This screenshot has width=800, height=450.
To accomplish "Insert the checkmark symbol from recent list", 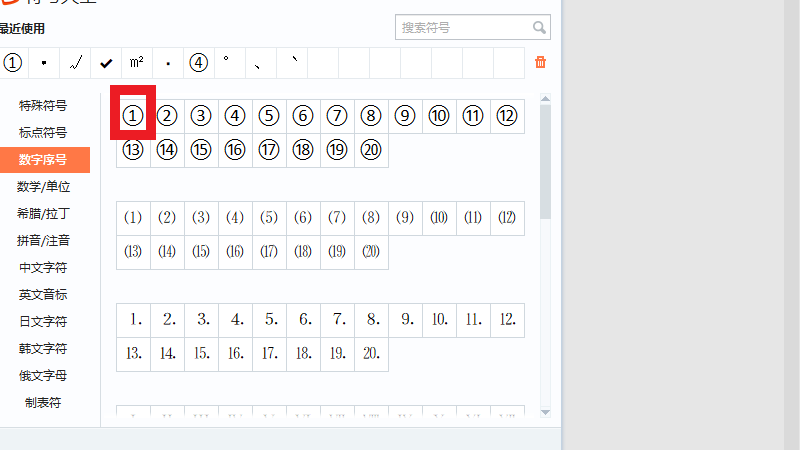I will click(106, 63).
